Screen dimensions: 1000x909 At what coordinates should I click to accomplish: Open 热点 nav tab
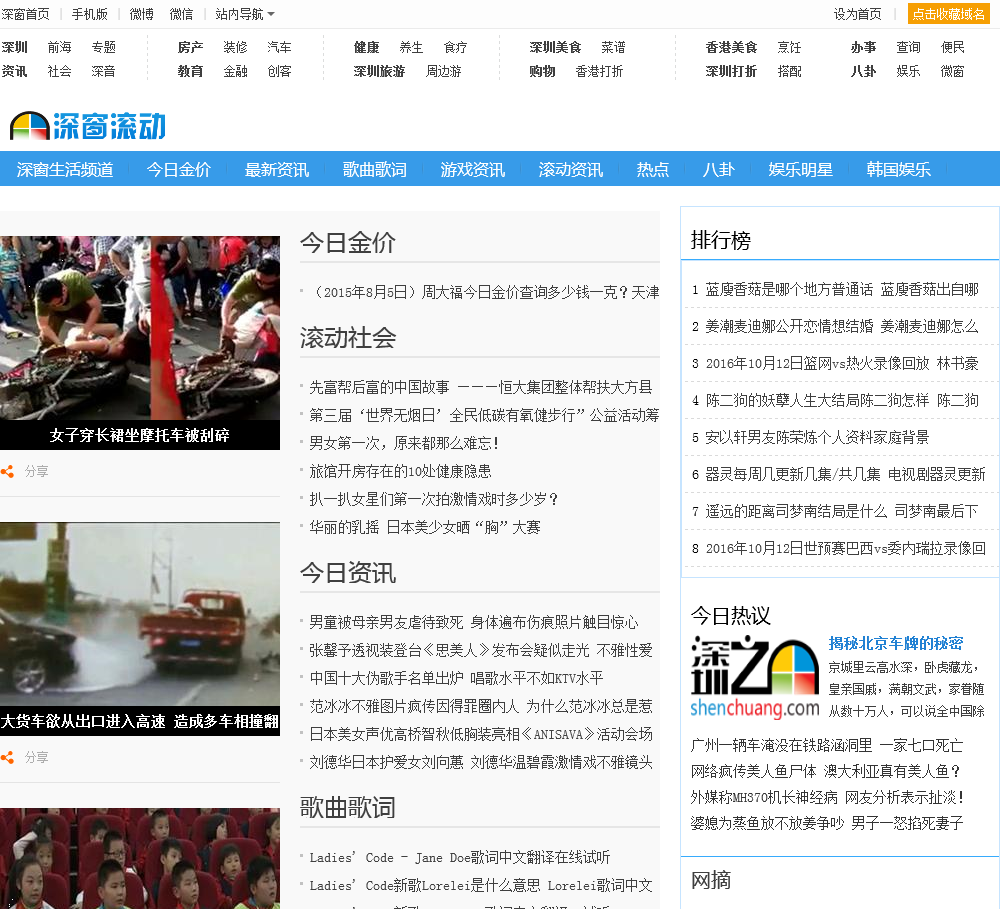653,169
